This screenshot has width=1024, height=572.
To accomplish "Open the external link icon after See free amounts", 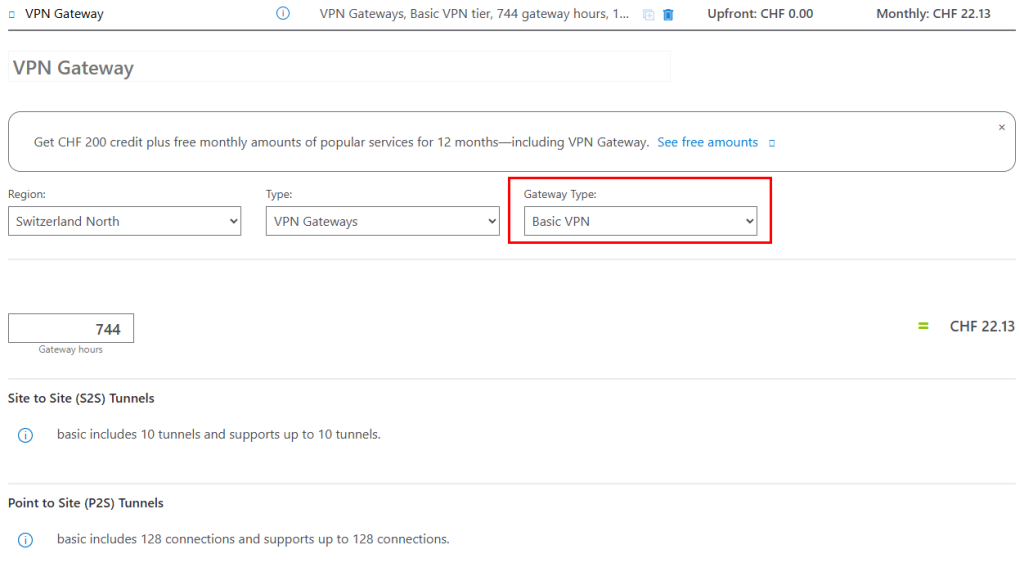I will [772, 143].
